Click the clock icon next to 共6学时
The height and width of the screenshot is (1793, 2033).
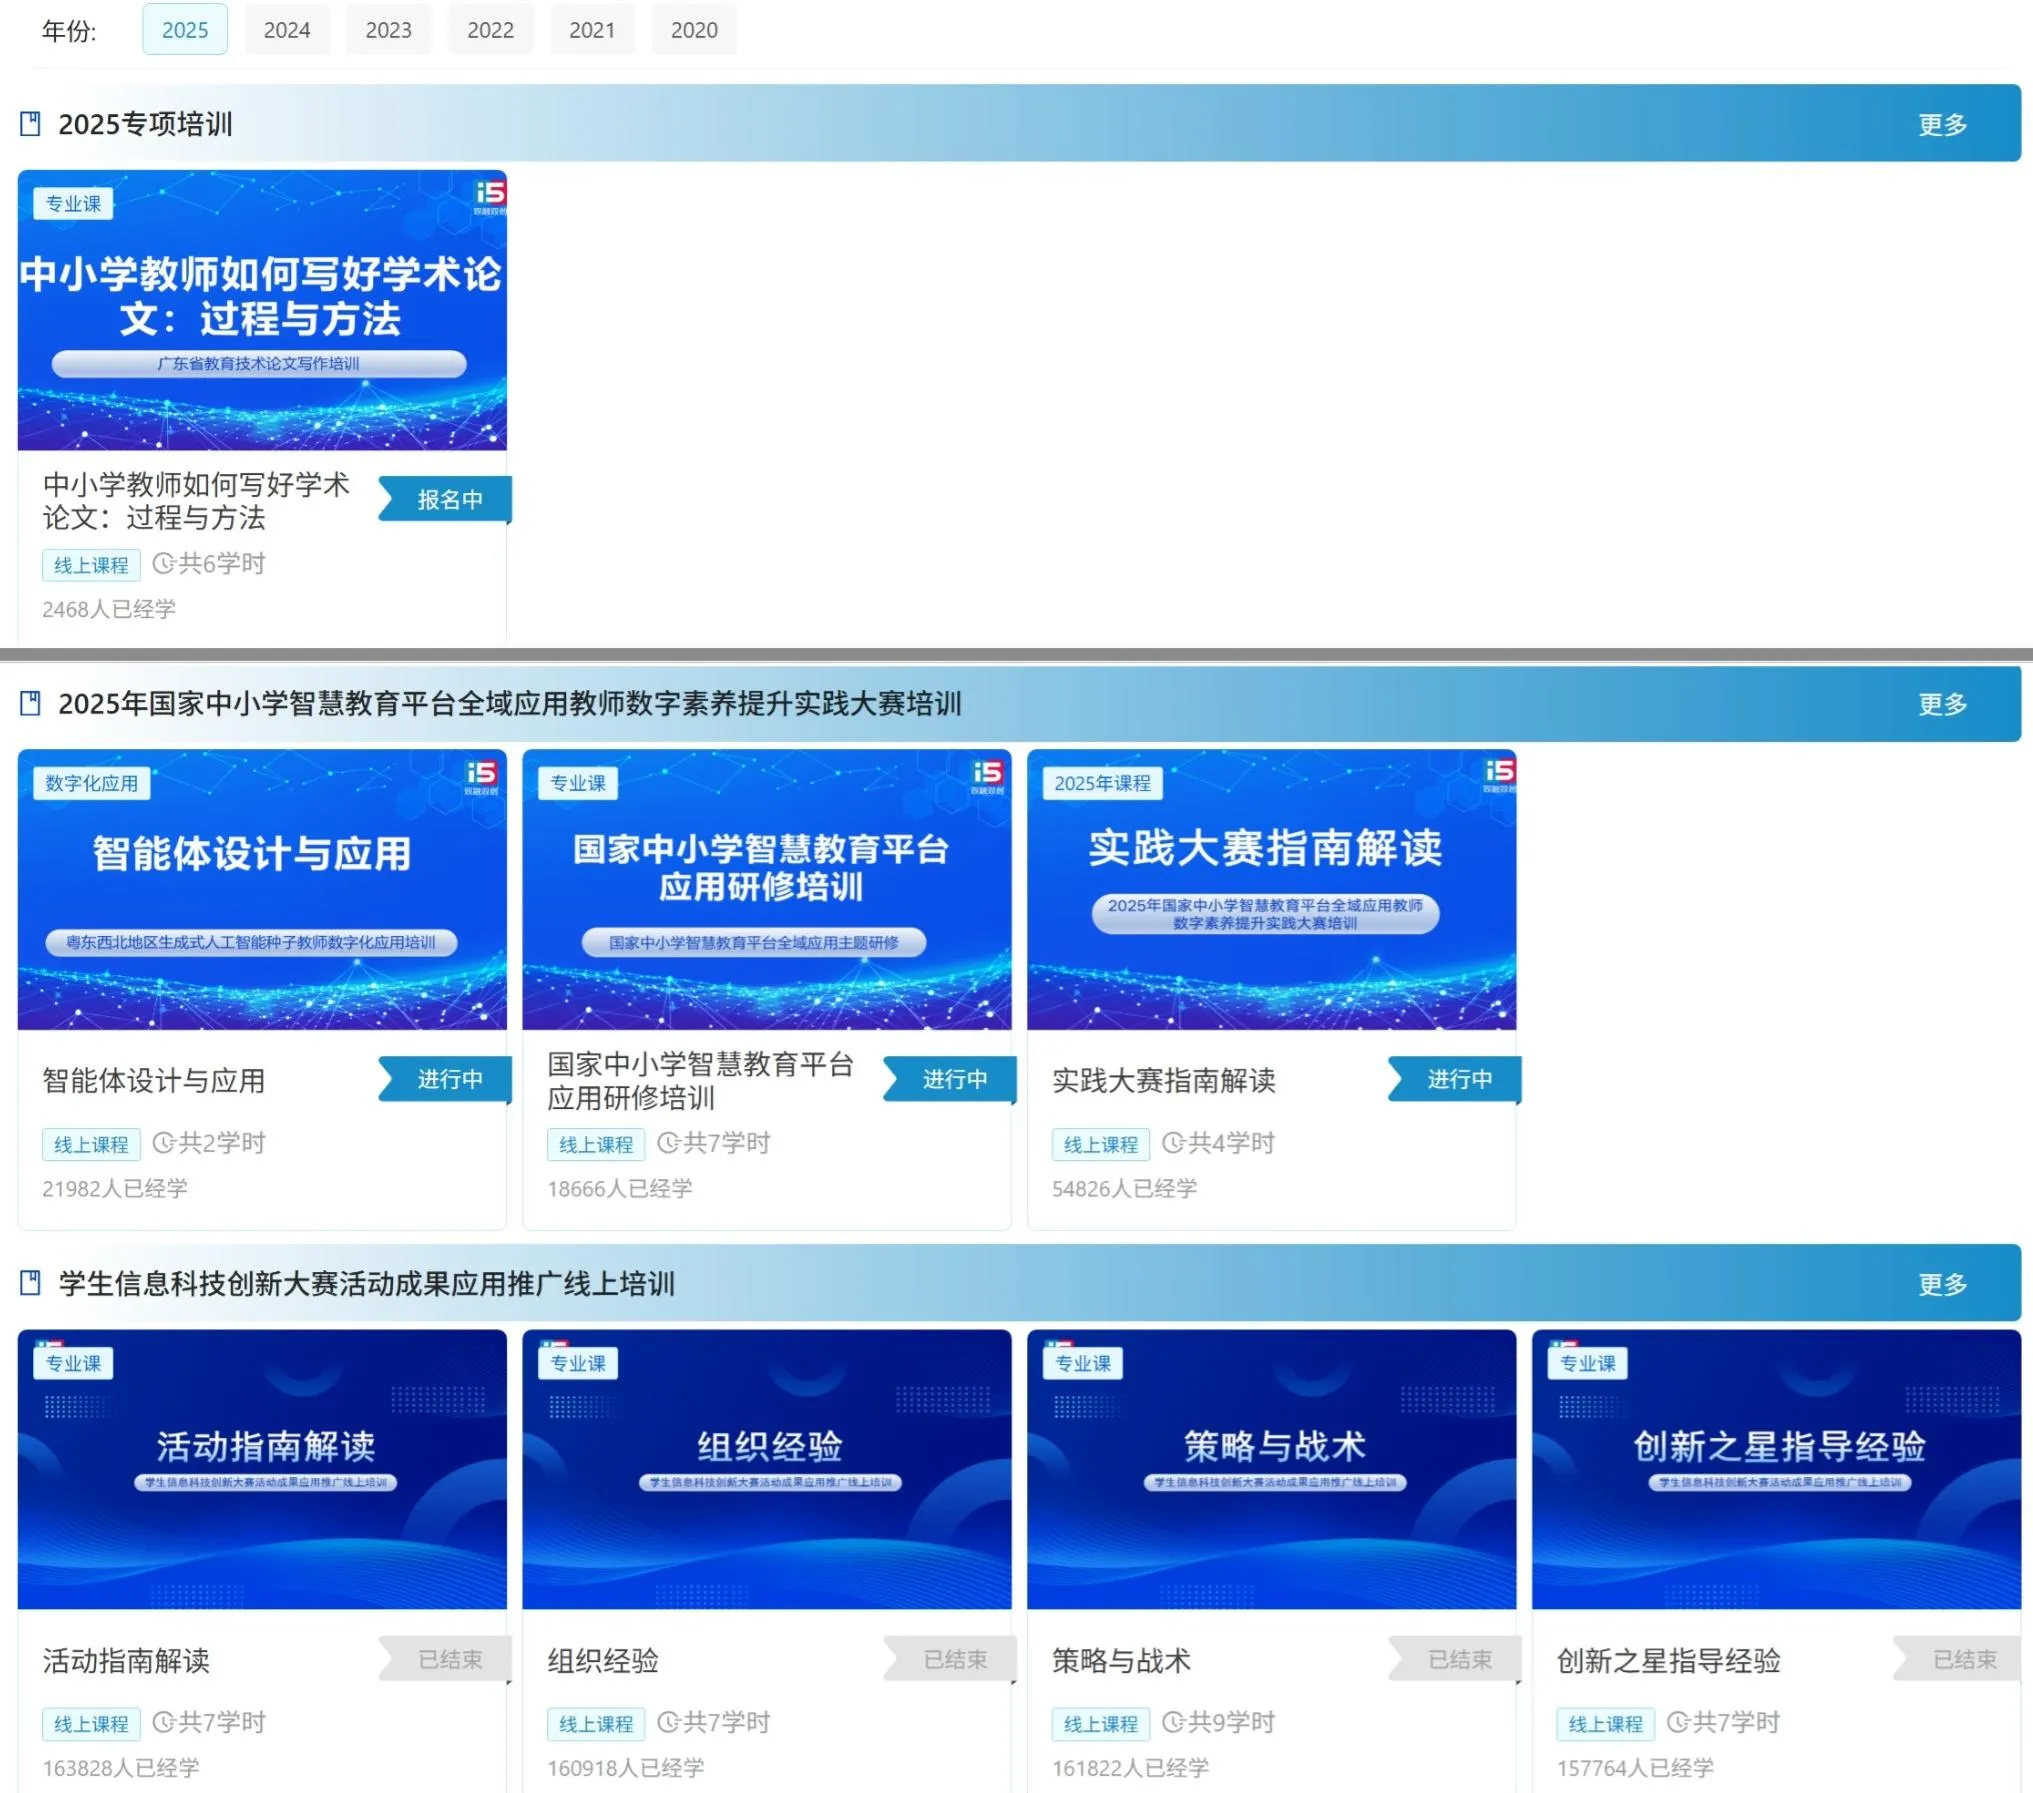coord(163,564)
